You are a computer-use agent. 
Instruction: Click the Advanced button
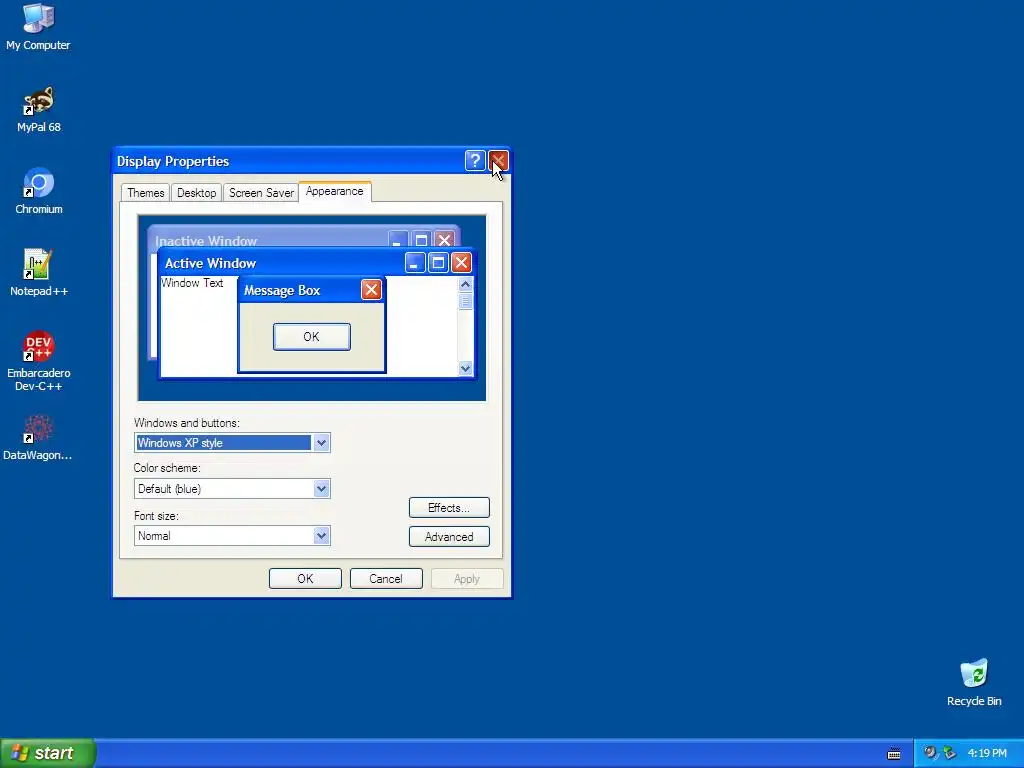pos(449,537)
